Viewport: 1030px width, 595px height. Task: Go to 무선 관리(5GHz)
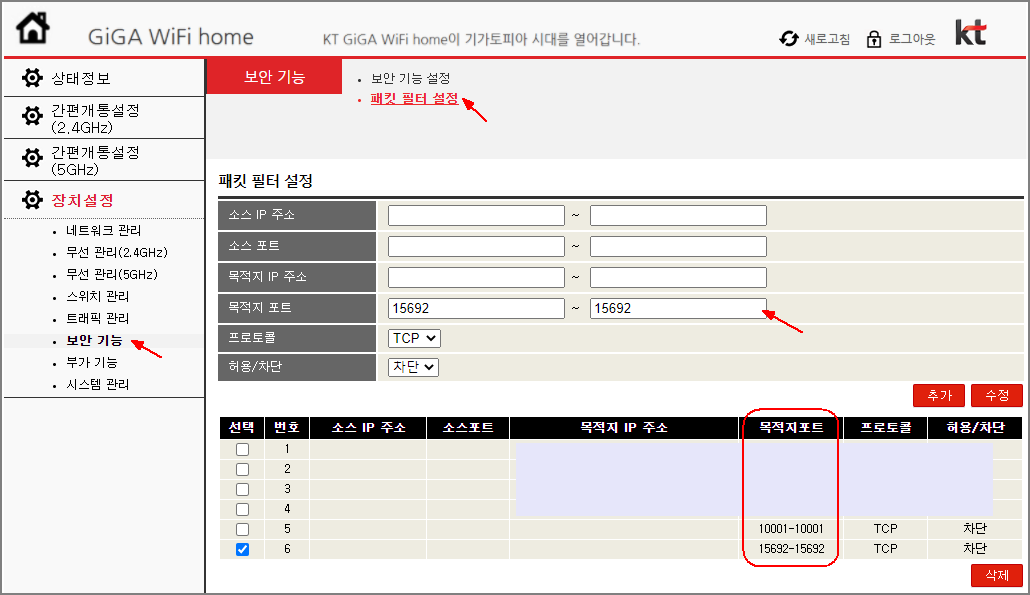[112, 274]
